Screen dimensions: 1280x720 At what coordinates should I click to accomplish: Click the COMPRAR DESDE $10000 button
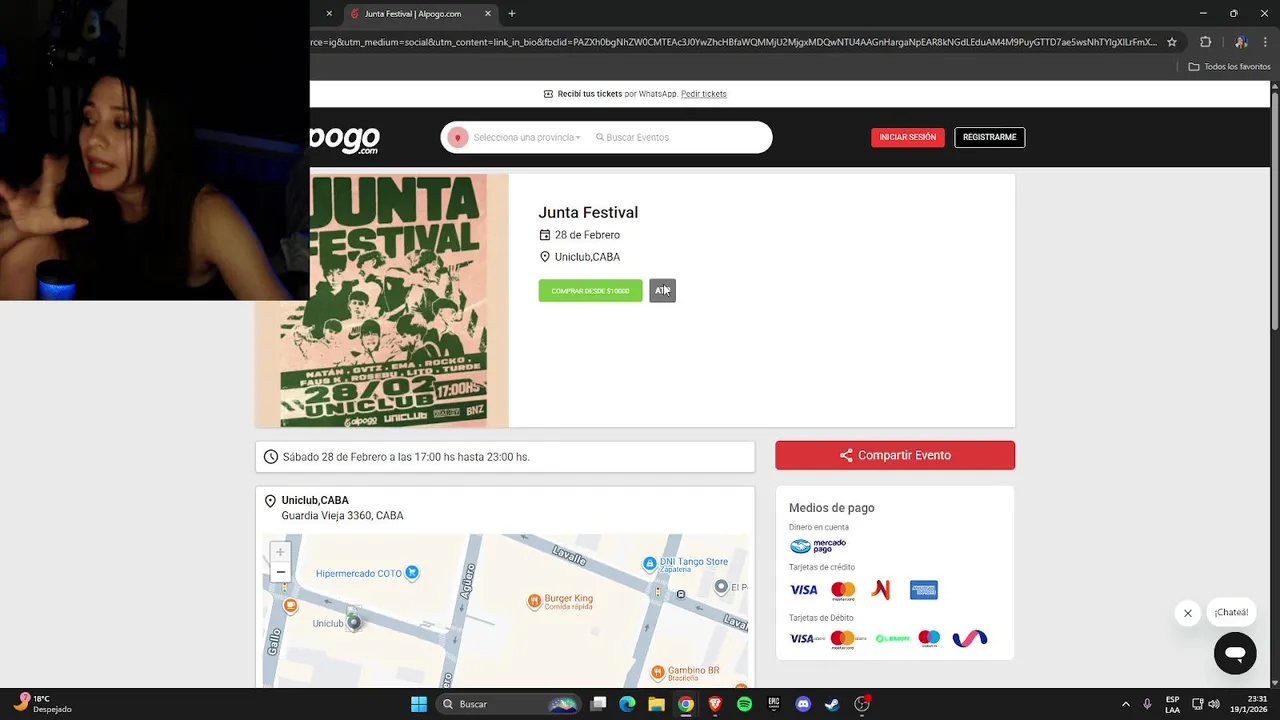click(590, 291)
